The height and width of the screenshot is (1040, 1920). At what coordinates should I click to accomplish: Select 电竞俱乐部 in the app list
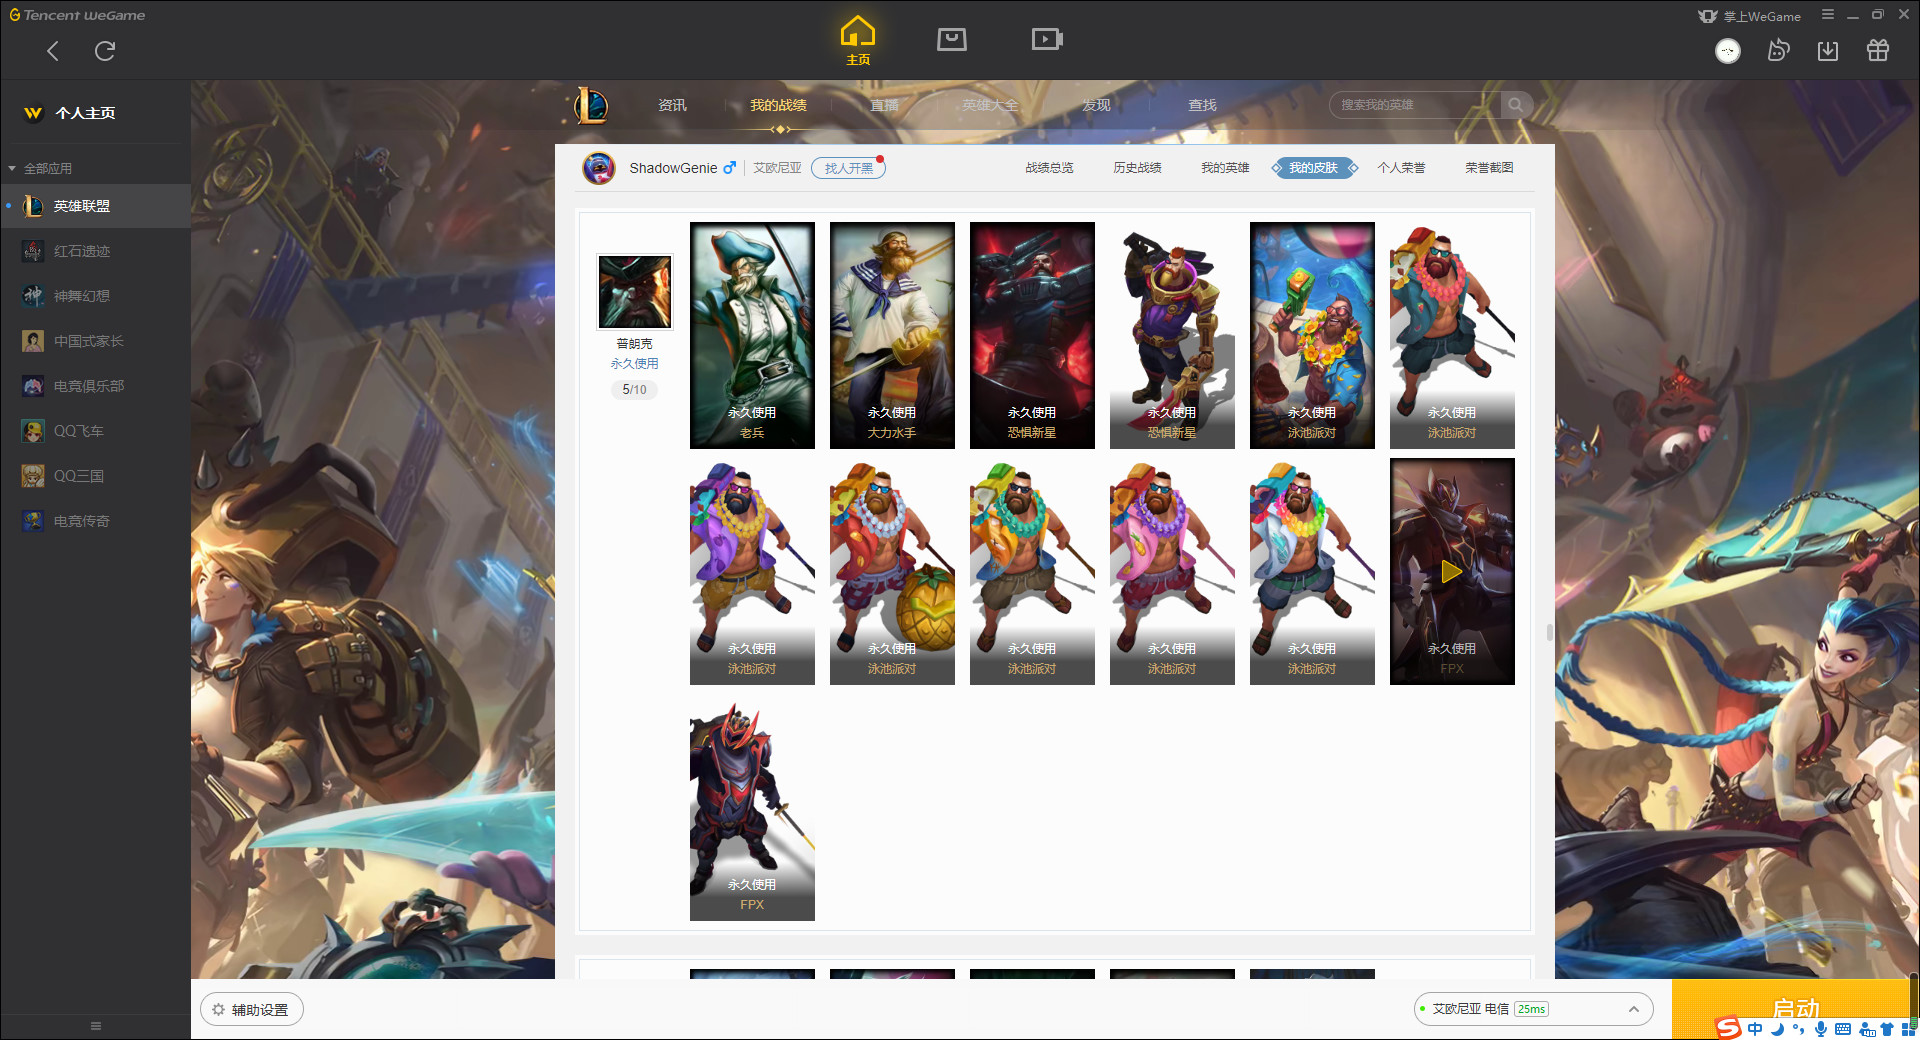click(x=95, y=386)
